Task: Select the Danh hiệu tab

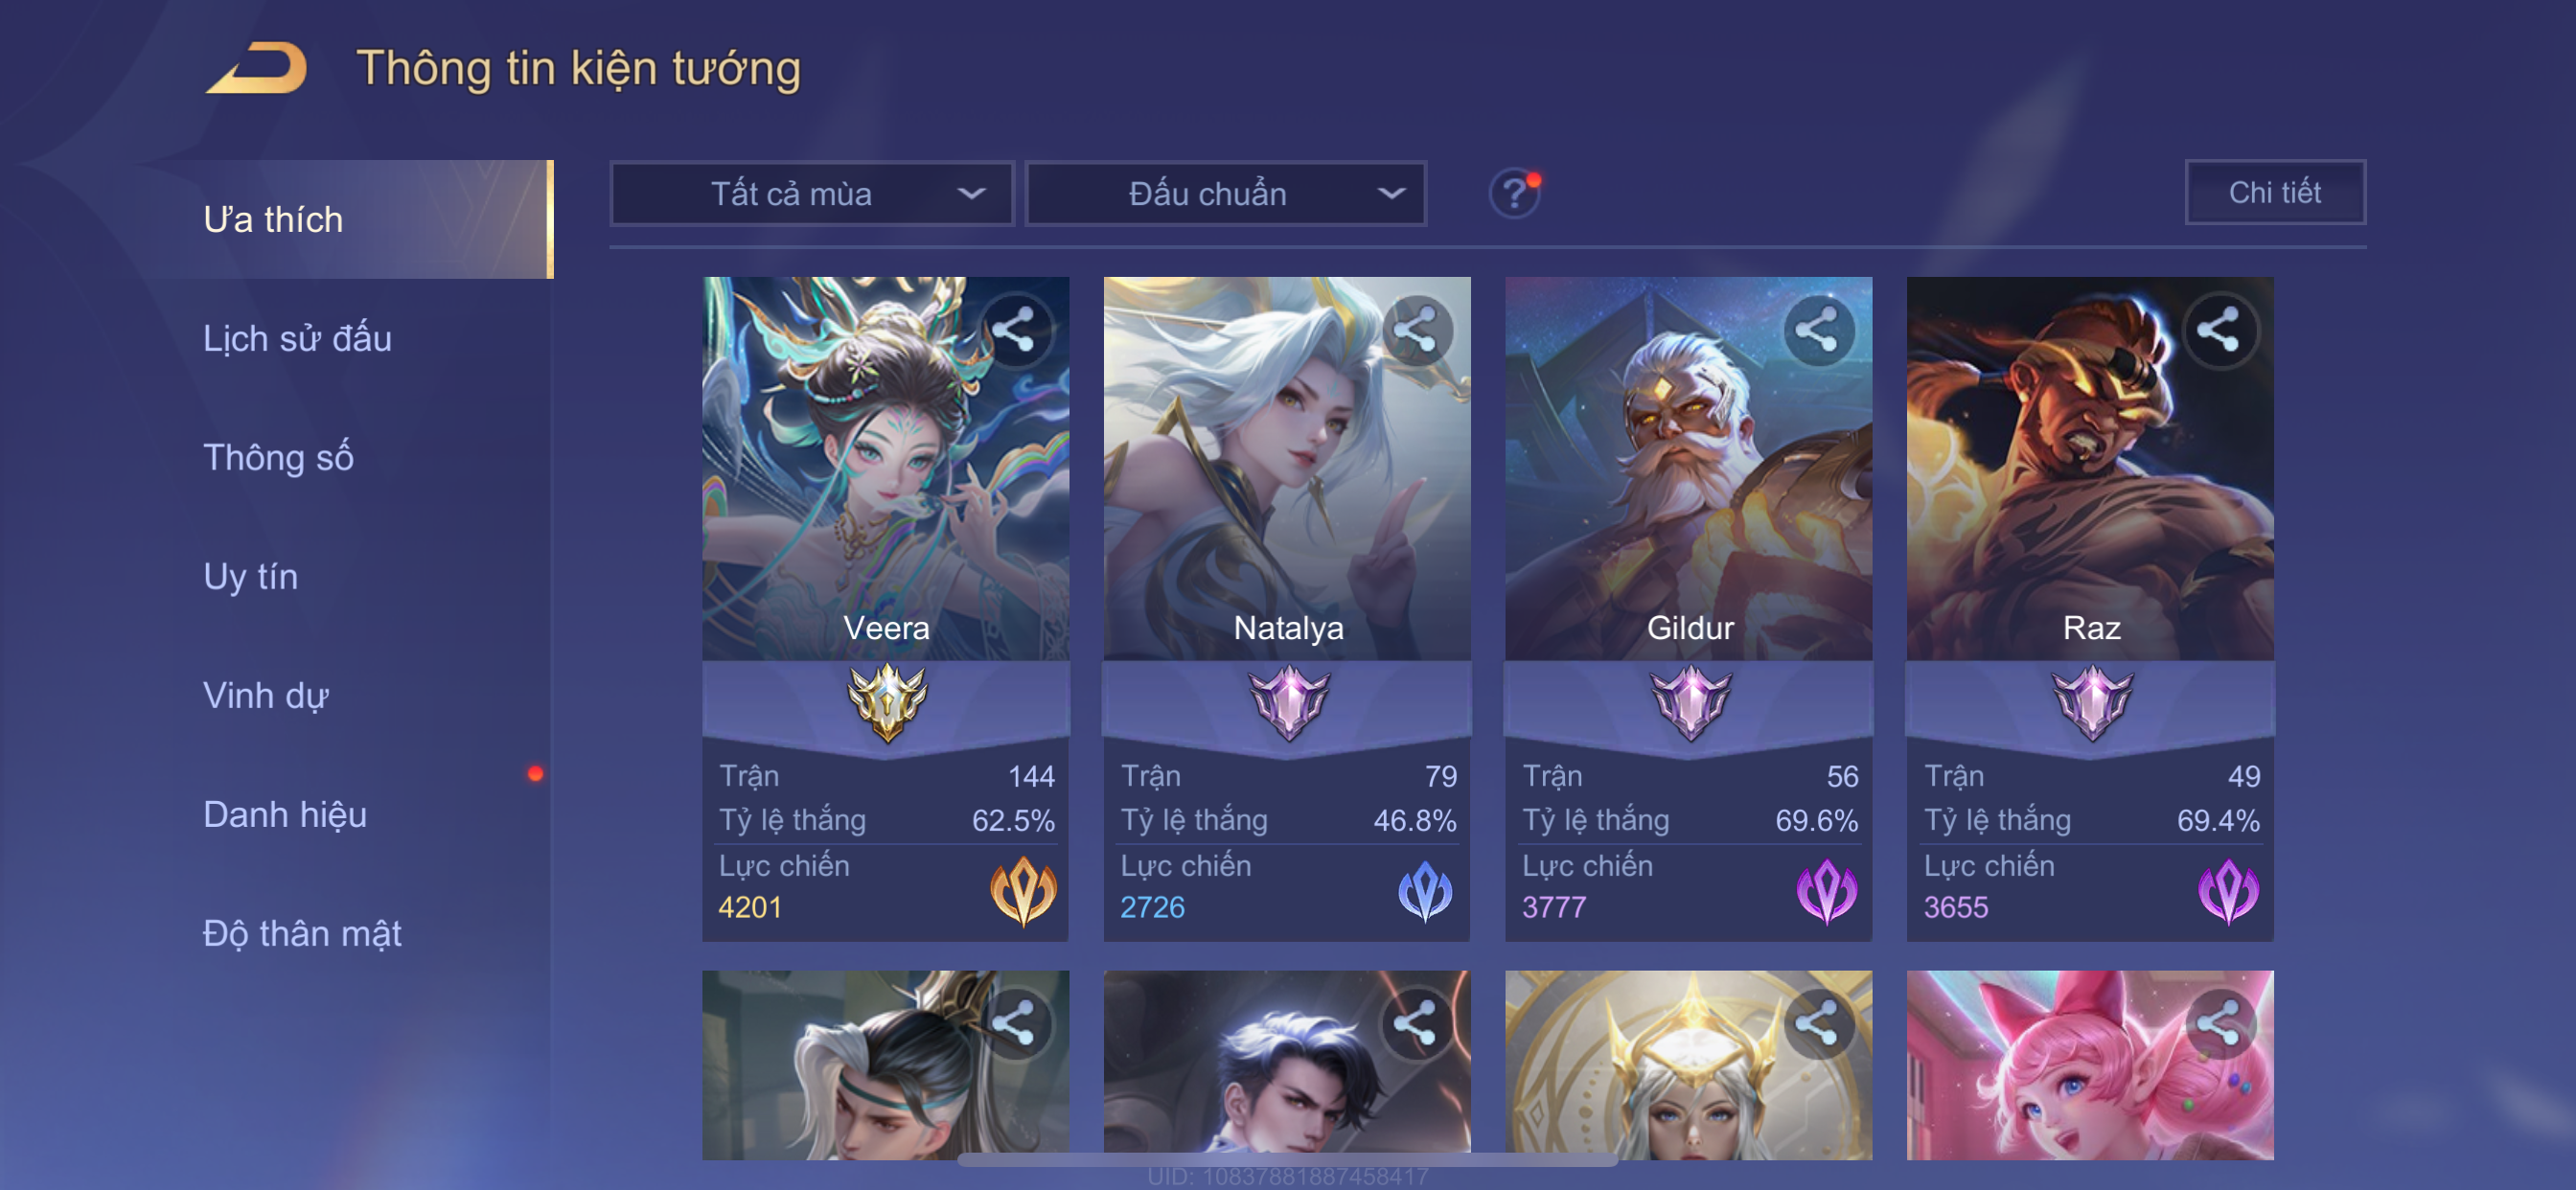Action: 285,814
